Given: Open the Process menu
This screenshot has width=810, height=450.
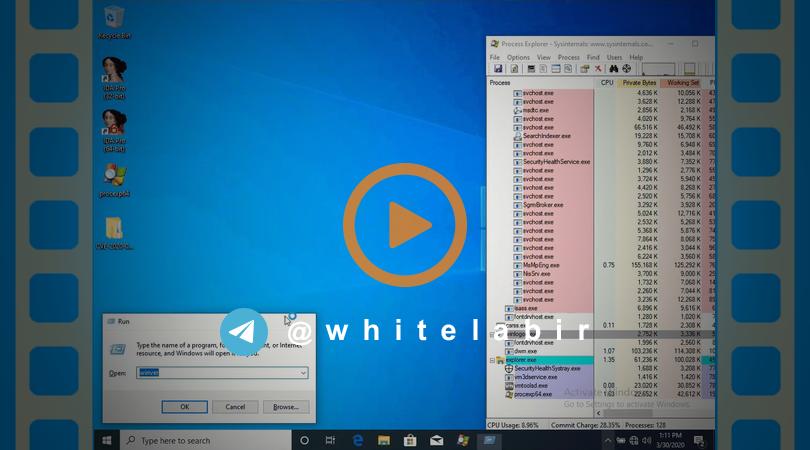Looking at the screenshot, I should [568, 57].
